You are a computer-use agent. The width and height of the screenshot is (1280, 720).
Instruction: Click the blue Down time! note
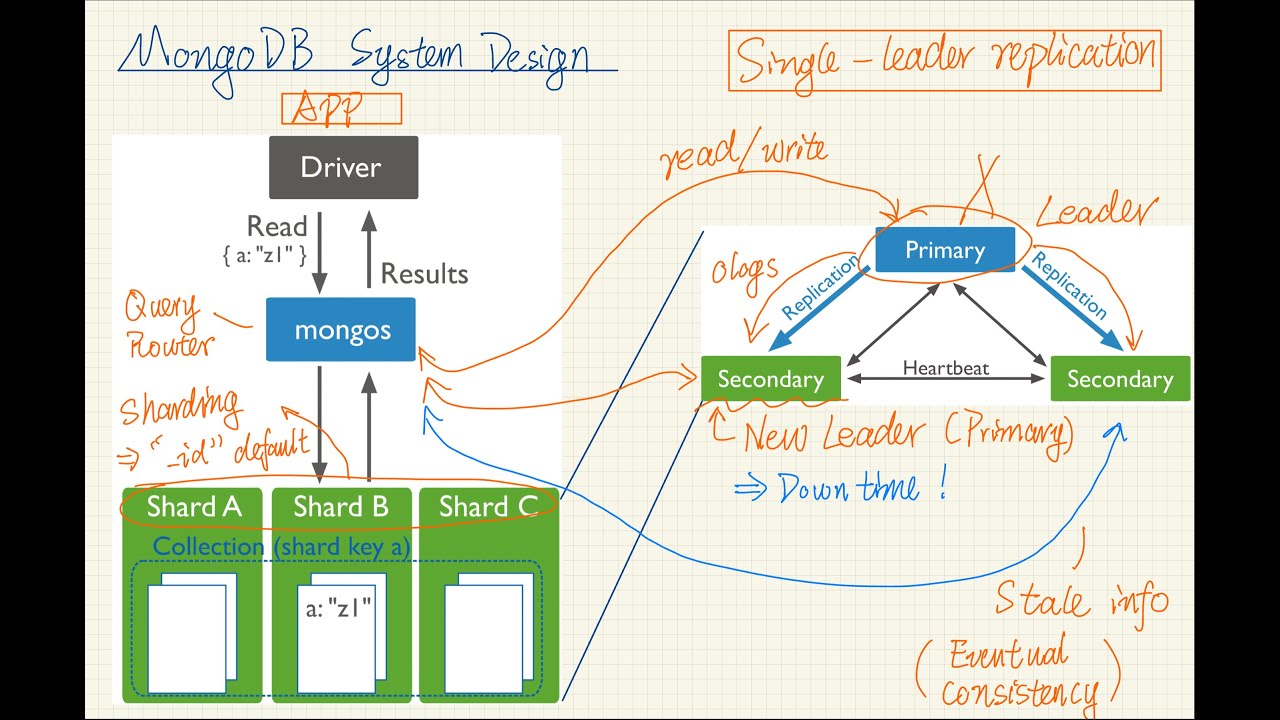(x=842, y=488)
